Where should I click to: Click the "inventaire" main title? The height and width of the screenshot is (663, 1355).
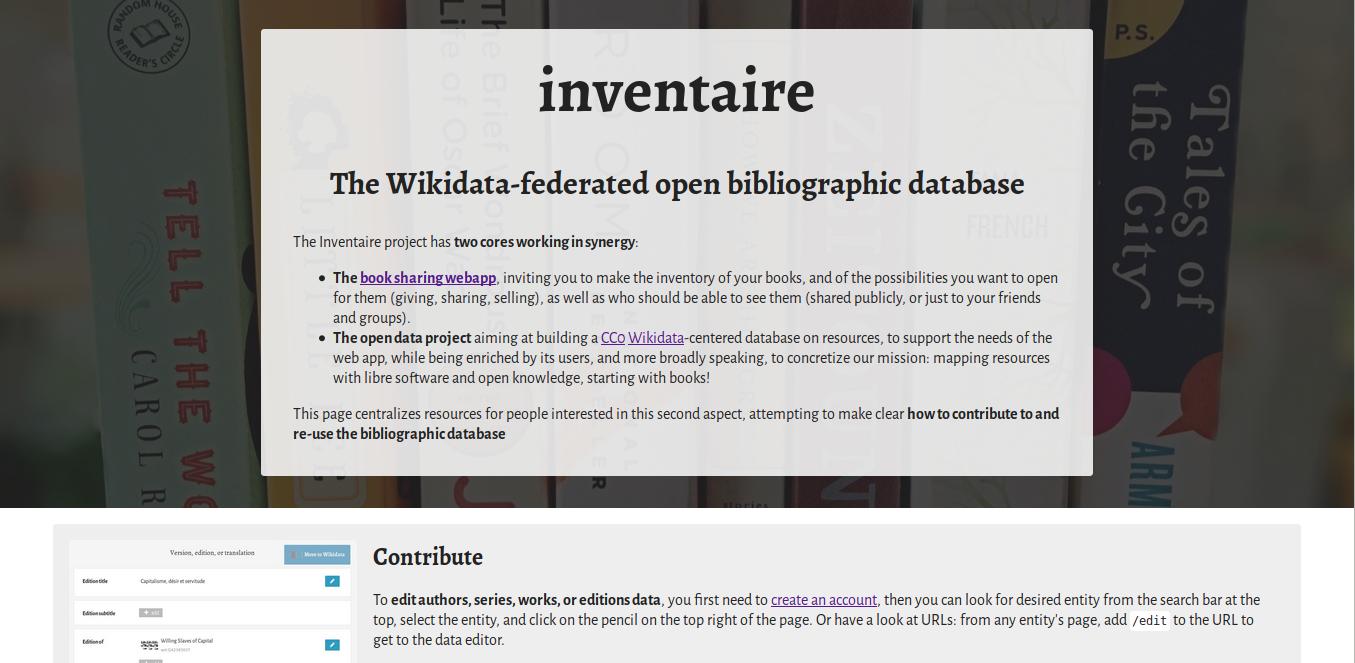coord(677,91)
